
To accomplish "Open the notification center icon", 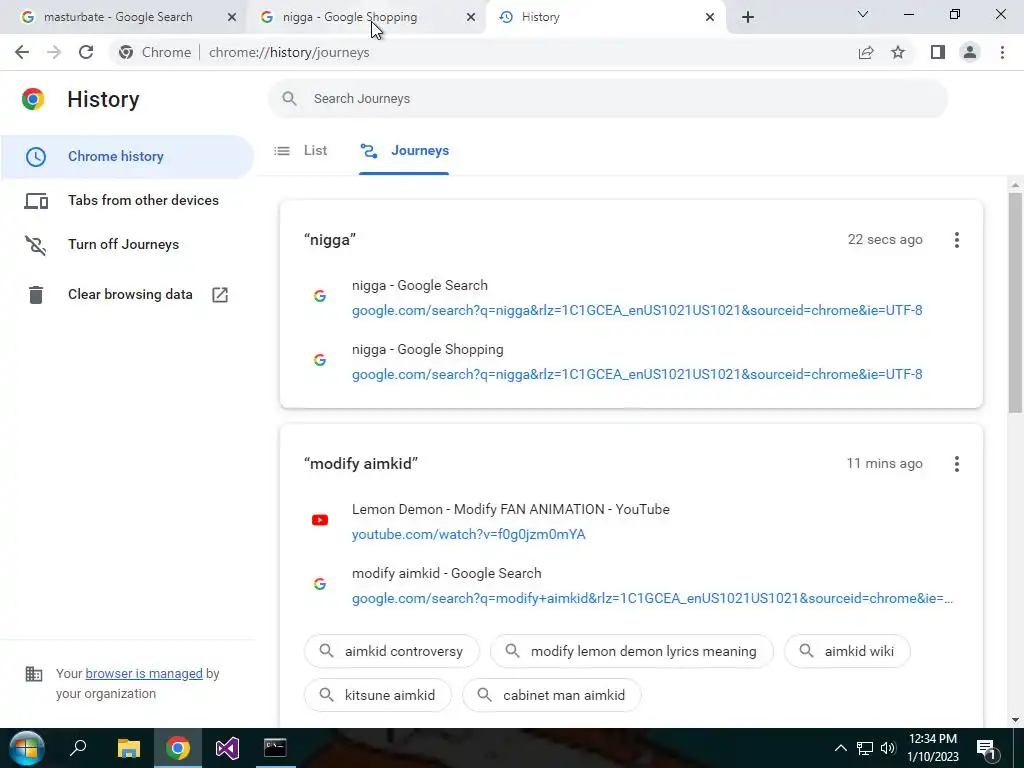I will pos(985,748).
